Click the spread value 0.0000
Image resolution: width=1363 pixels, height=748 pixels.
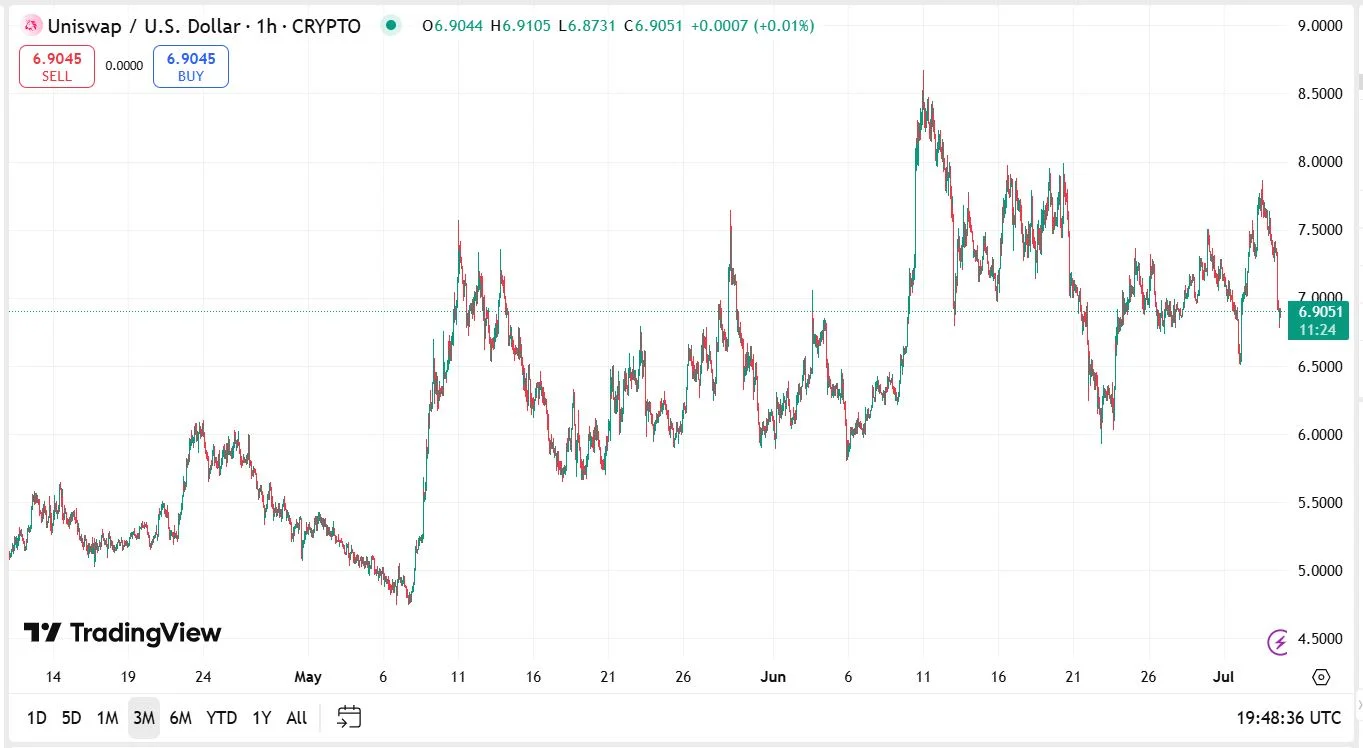pyautogui.click(x=124, y=66)
